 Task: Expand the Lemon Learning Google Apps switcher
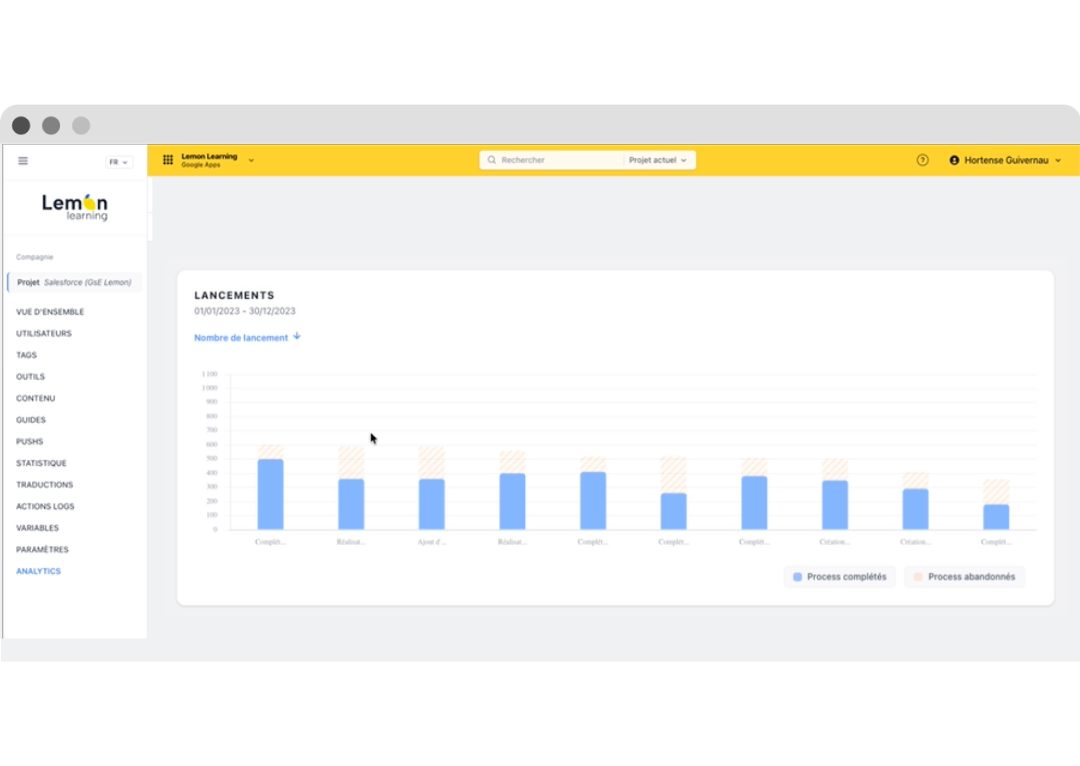point(251,160)
